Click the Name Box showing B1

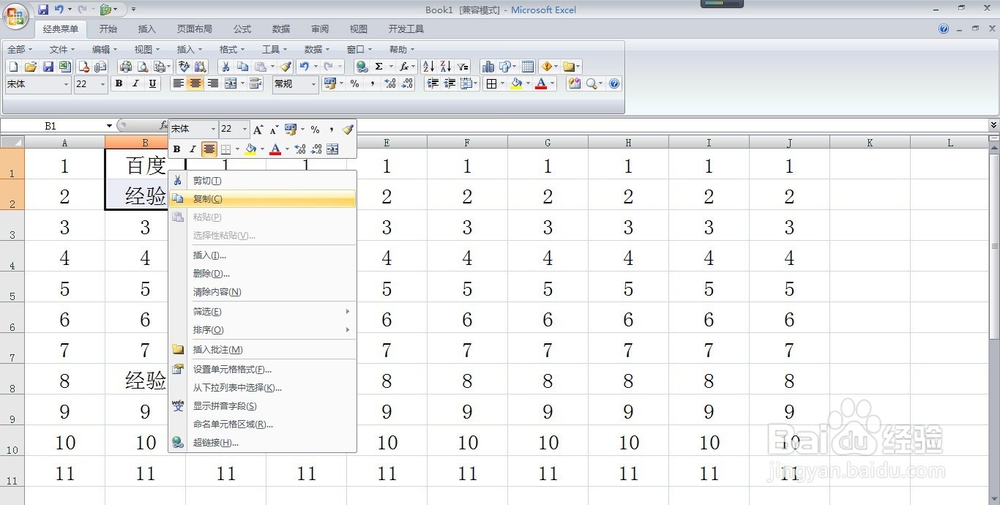pos(51,126)
